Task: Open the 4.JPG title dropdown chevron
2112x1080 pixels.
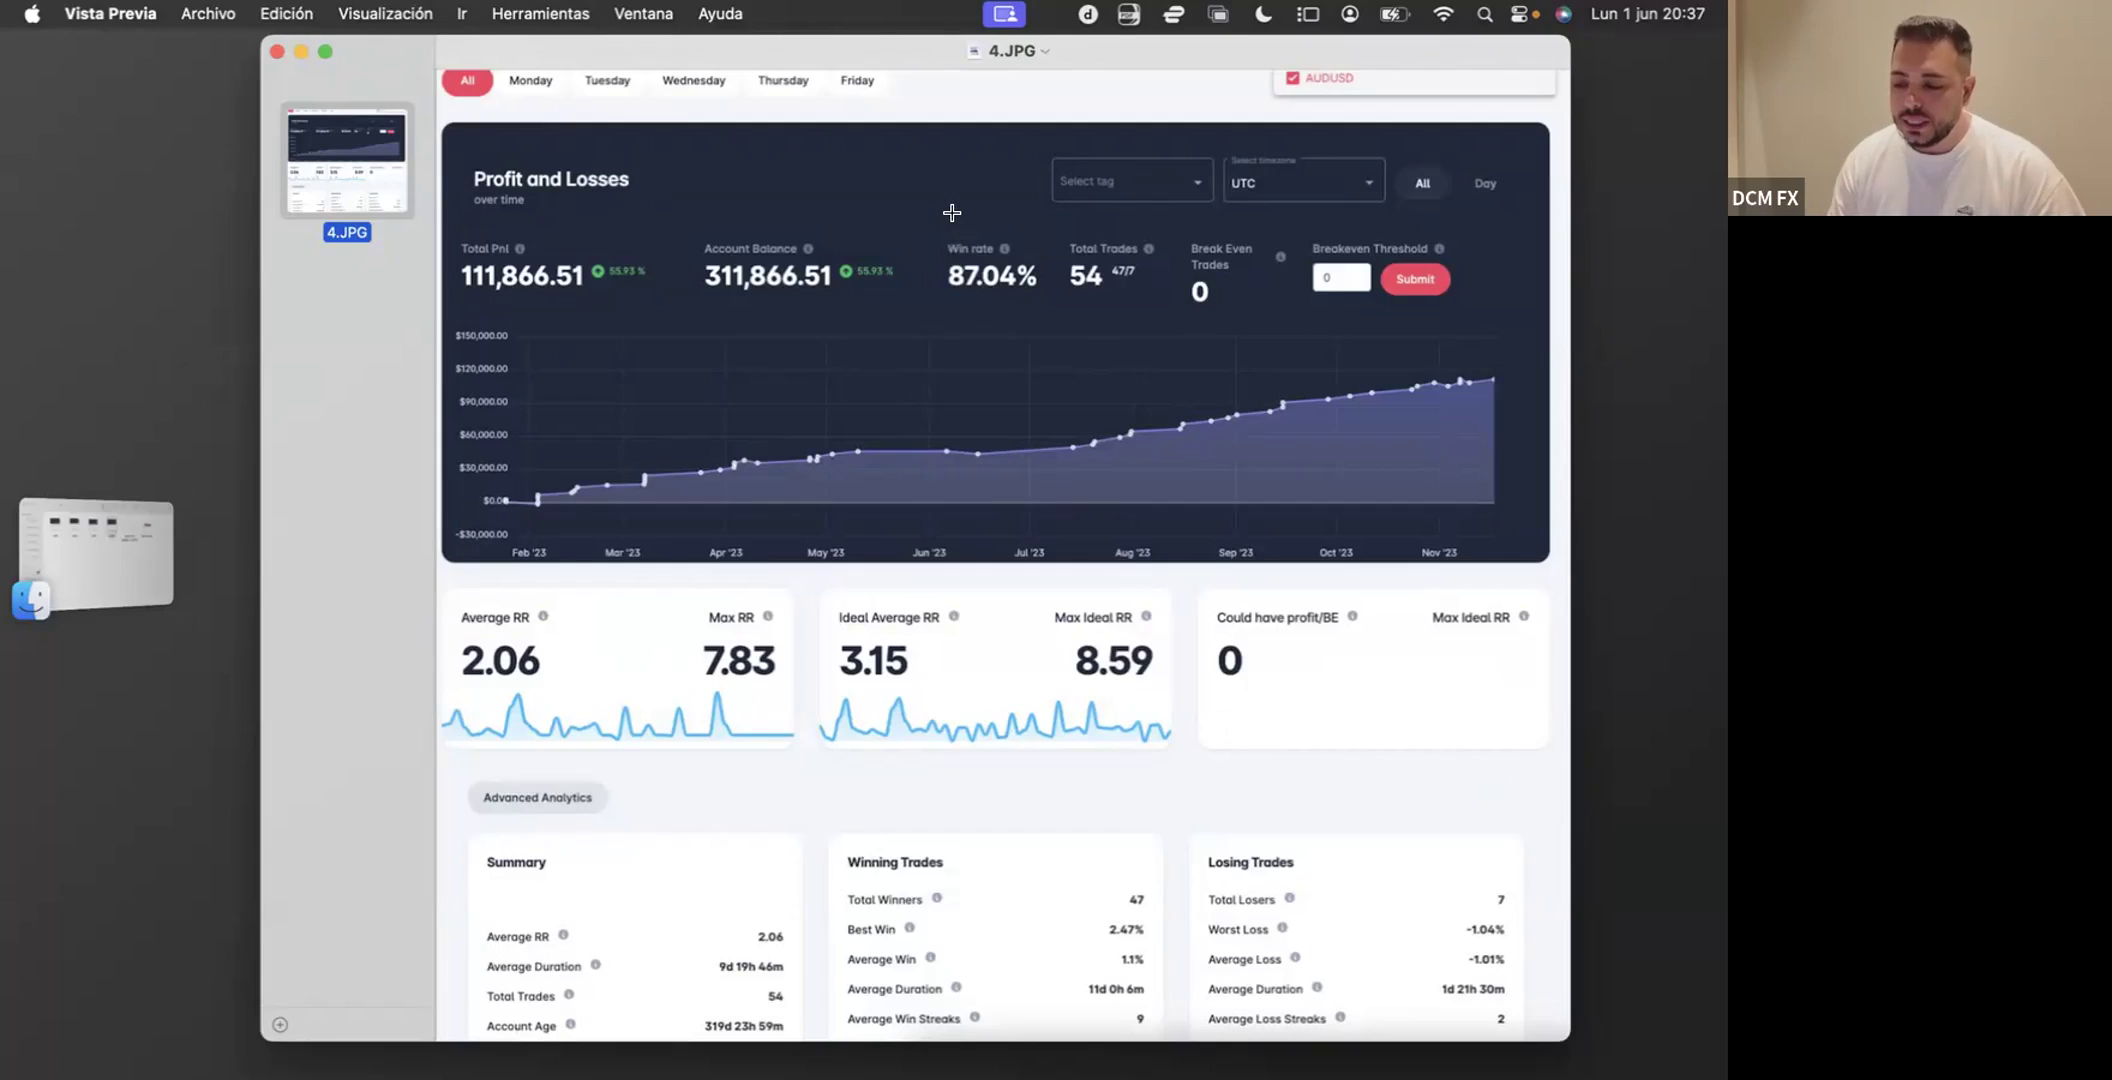Action: (1045, 51)
